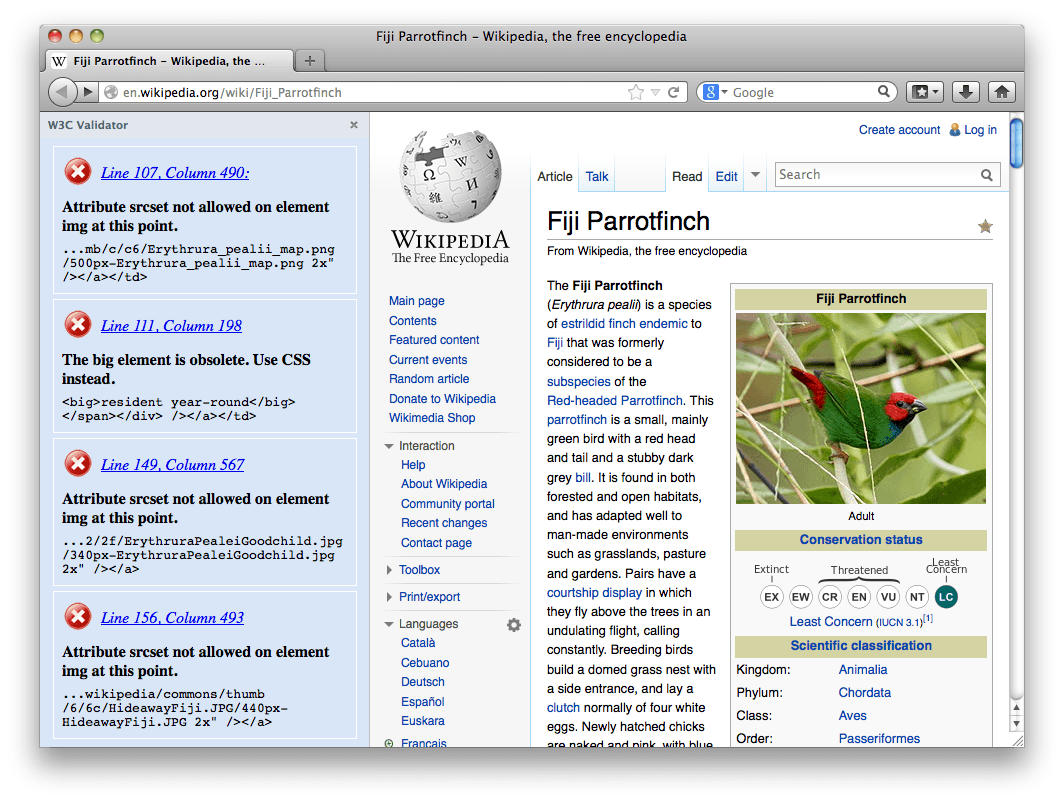Reload the page with the refresh icon

point(674,92)
